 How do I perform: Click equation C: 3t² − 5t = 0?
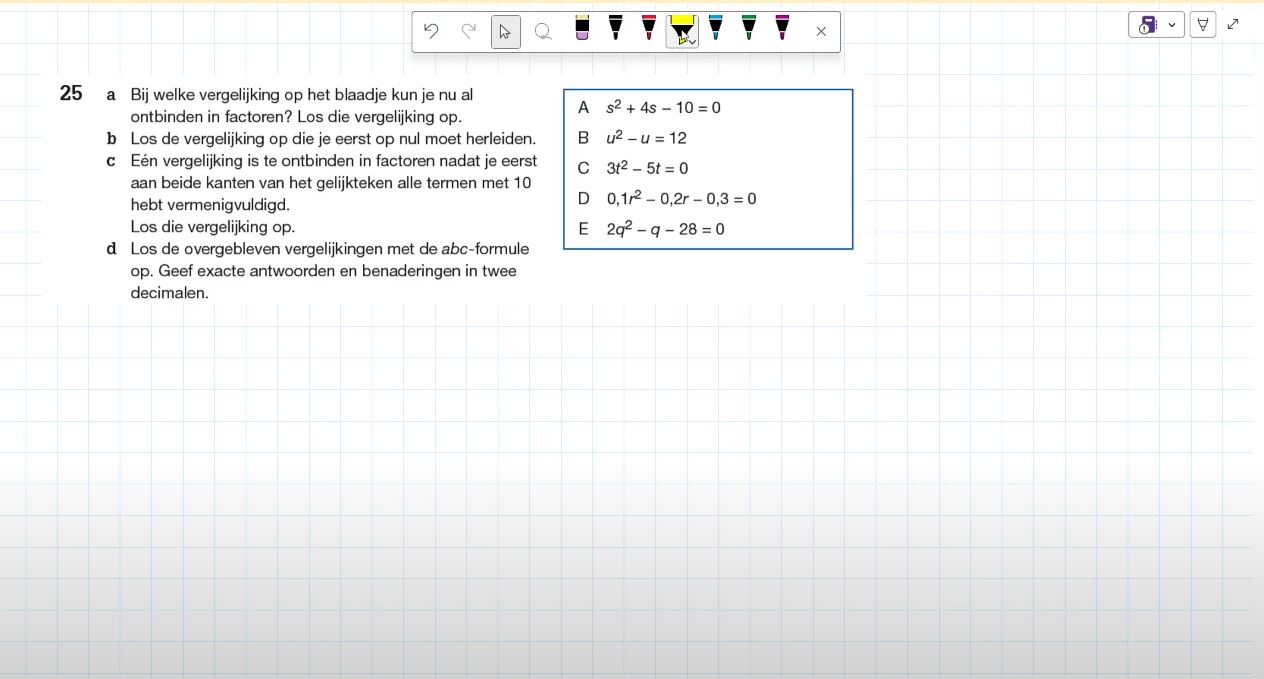click(647, 169)
